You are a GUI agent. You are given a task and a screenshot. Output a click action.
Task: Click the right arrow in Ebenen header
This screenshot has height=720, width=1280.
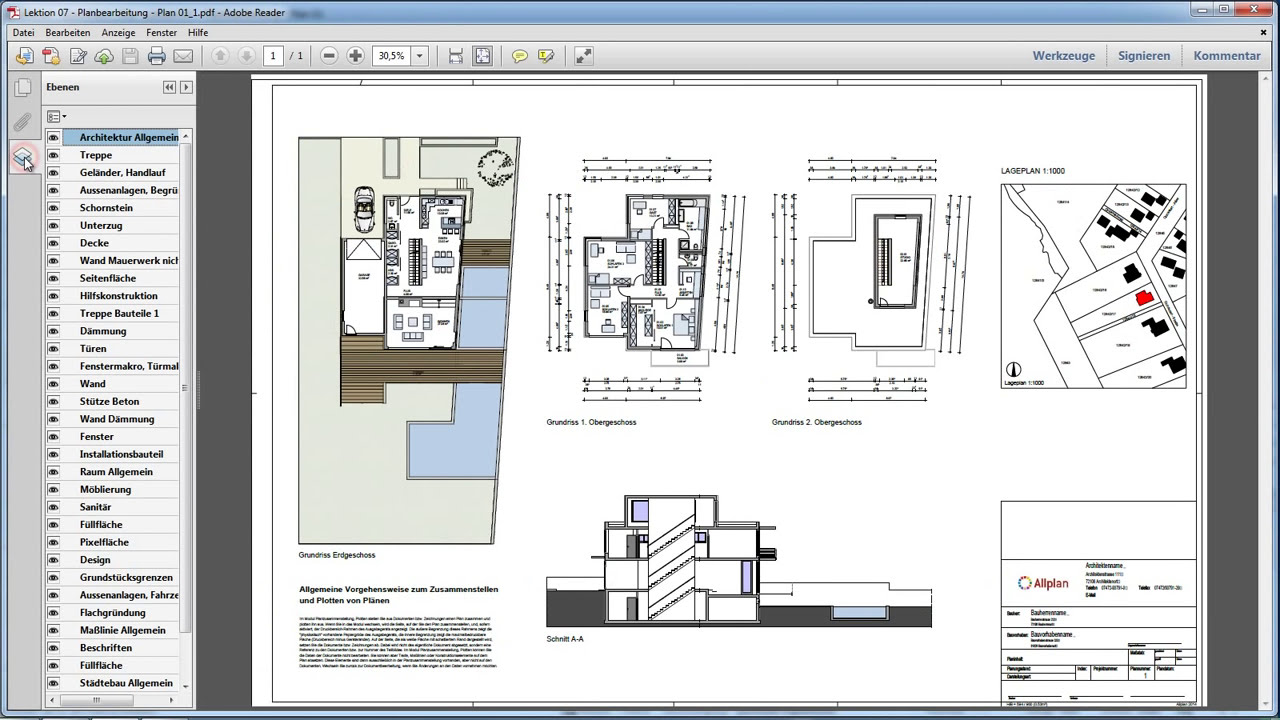(185, 87)
